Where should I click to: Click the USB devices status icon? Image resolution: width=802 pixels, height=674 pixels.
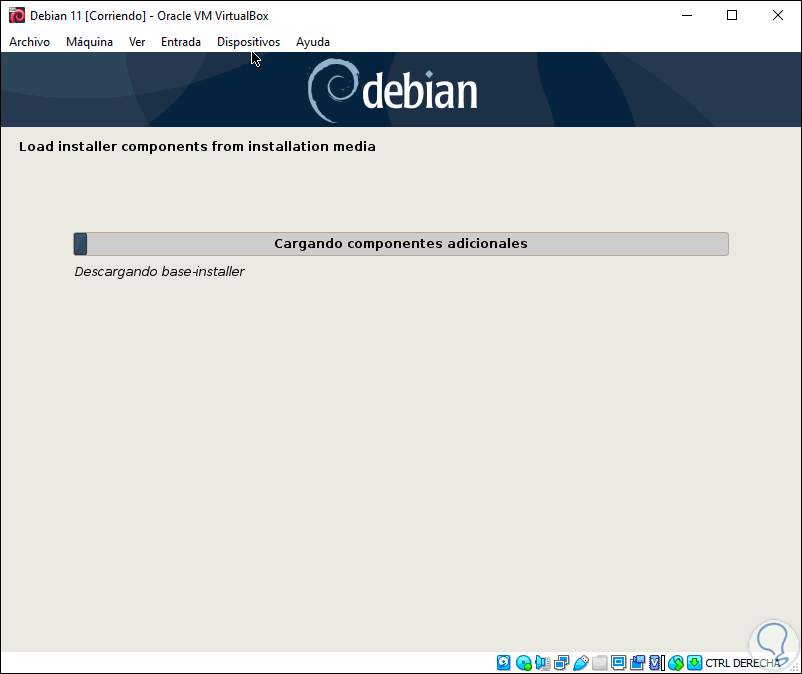coord(581,663)
